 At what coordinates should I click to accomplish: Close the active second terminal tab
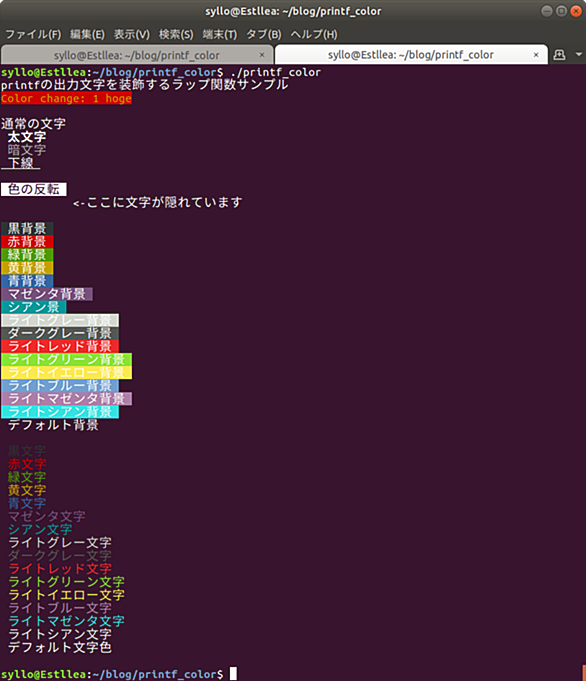click(536, 55)
